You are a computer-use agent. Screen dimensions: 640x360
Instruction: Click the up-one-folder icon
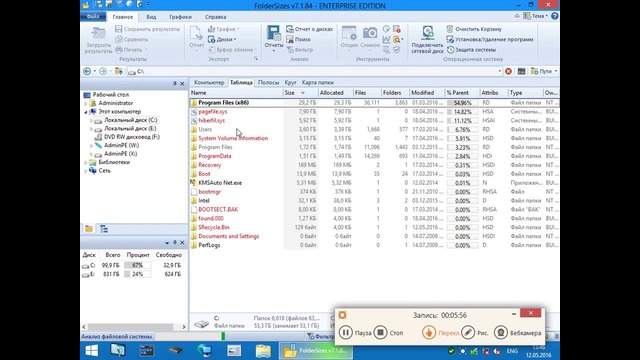[119, 71]
